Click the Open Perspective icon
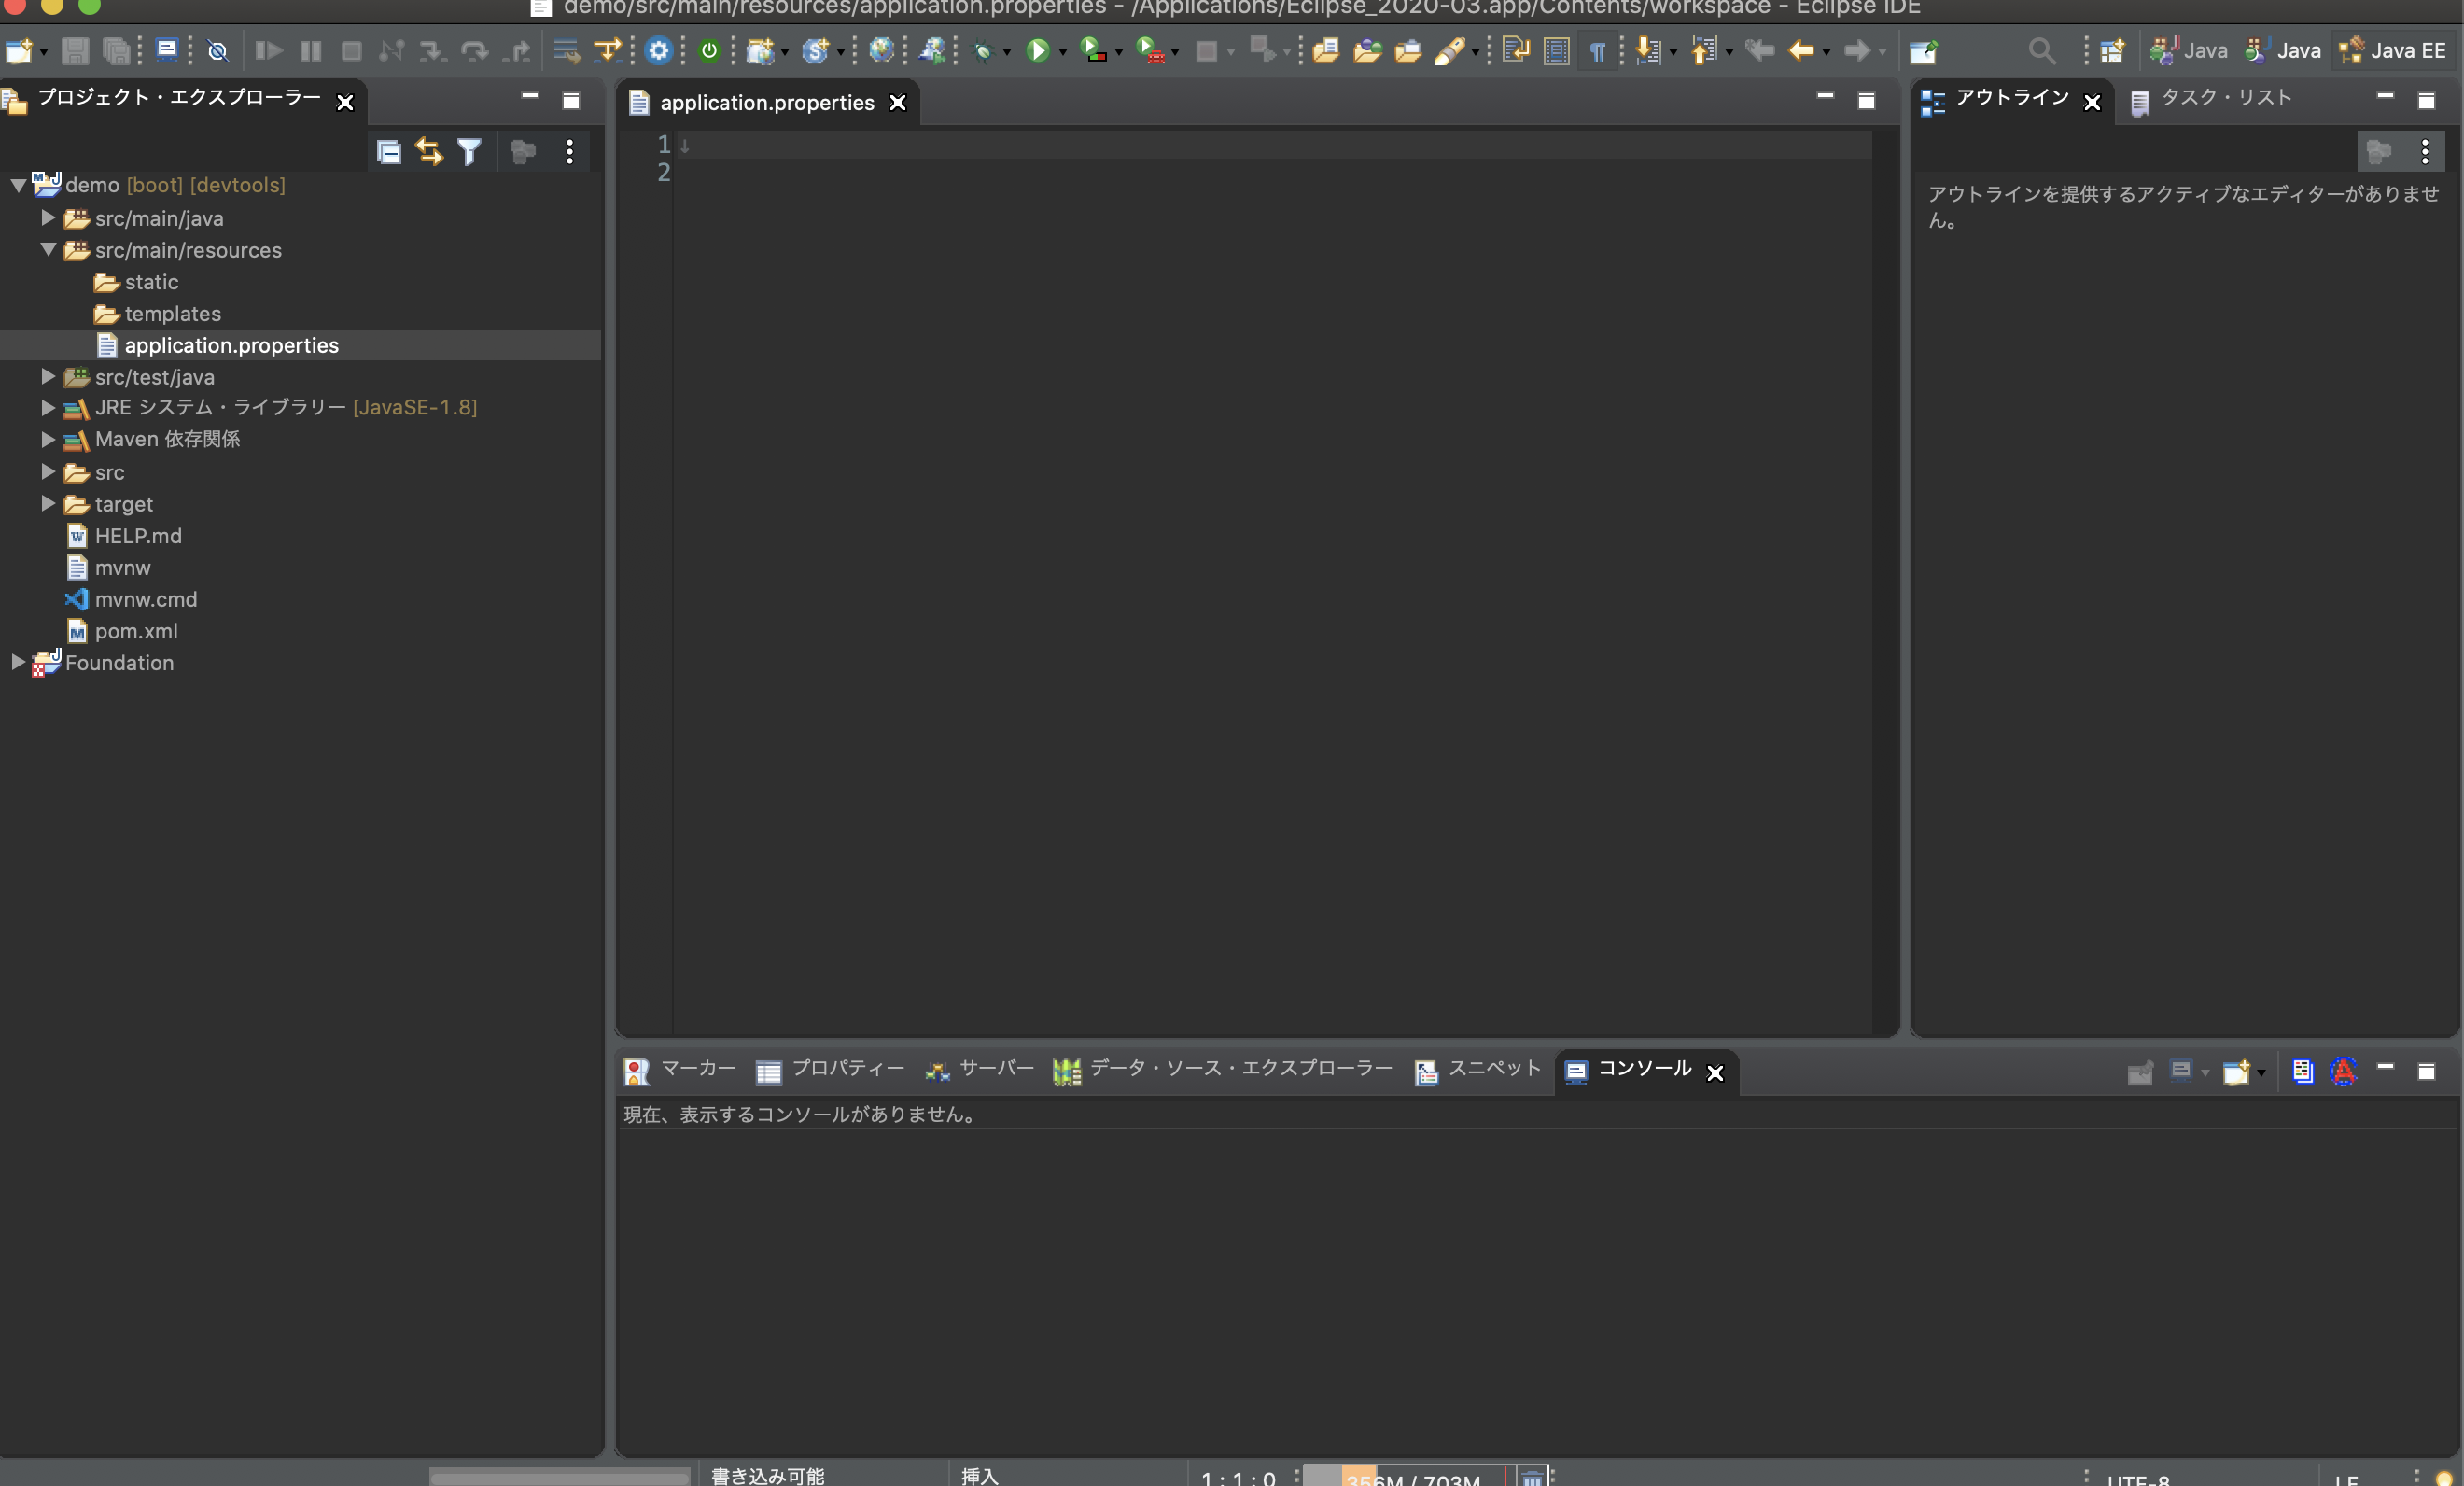 coord(2111,50)
